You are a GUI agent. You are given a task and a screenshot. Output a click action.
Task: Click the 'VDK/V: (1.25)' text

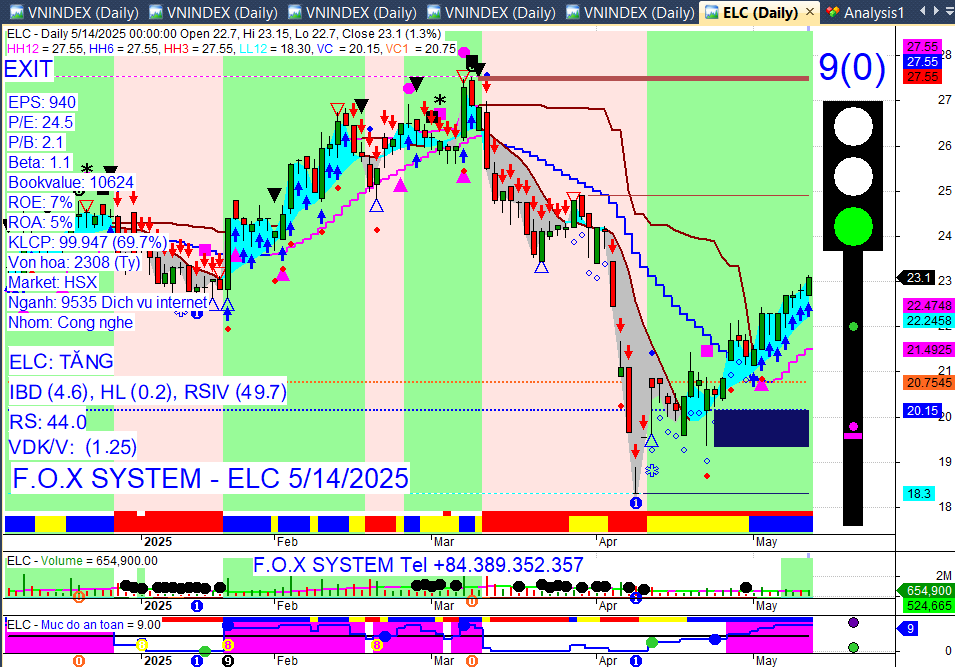click(x=72, y=447)
